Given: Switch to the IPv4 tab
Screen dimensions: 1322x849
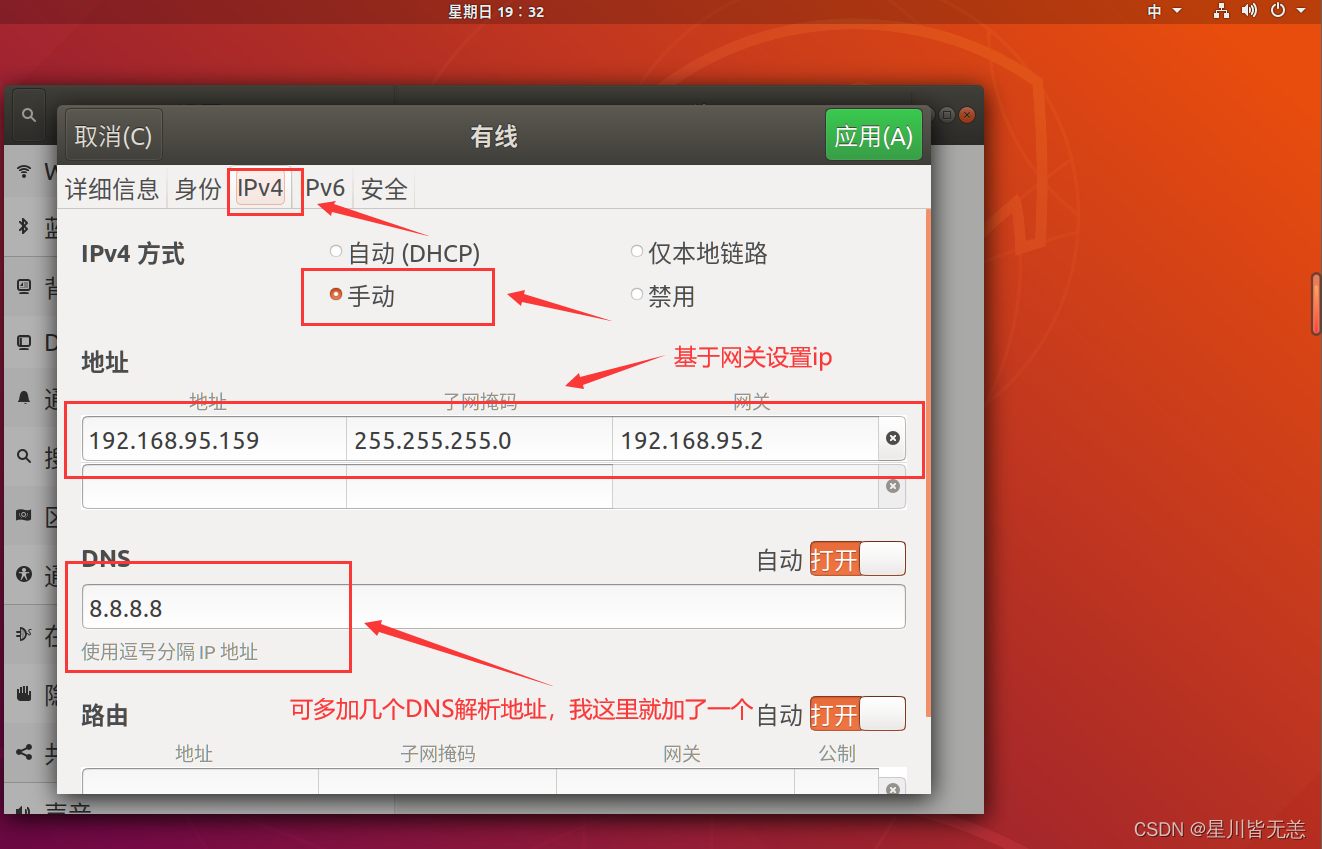Looking at the screenshot, I should [x=260, y=188].
